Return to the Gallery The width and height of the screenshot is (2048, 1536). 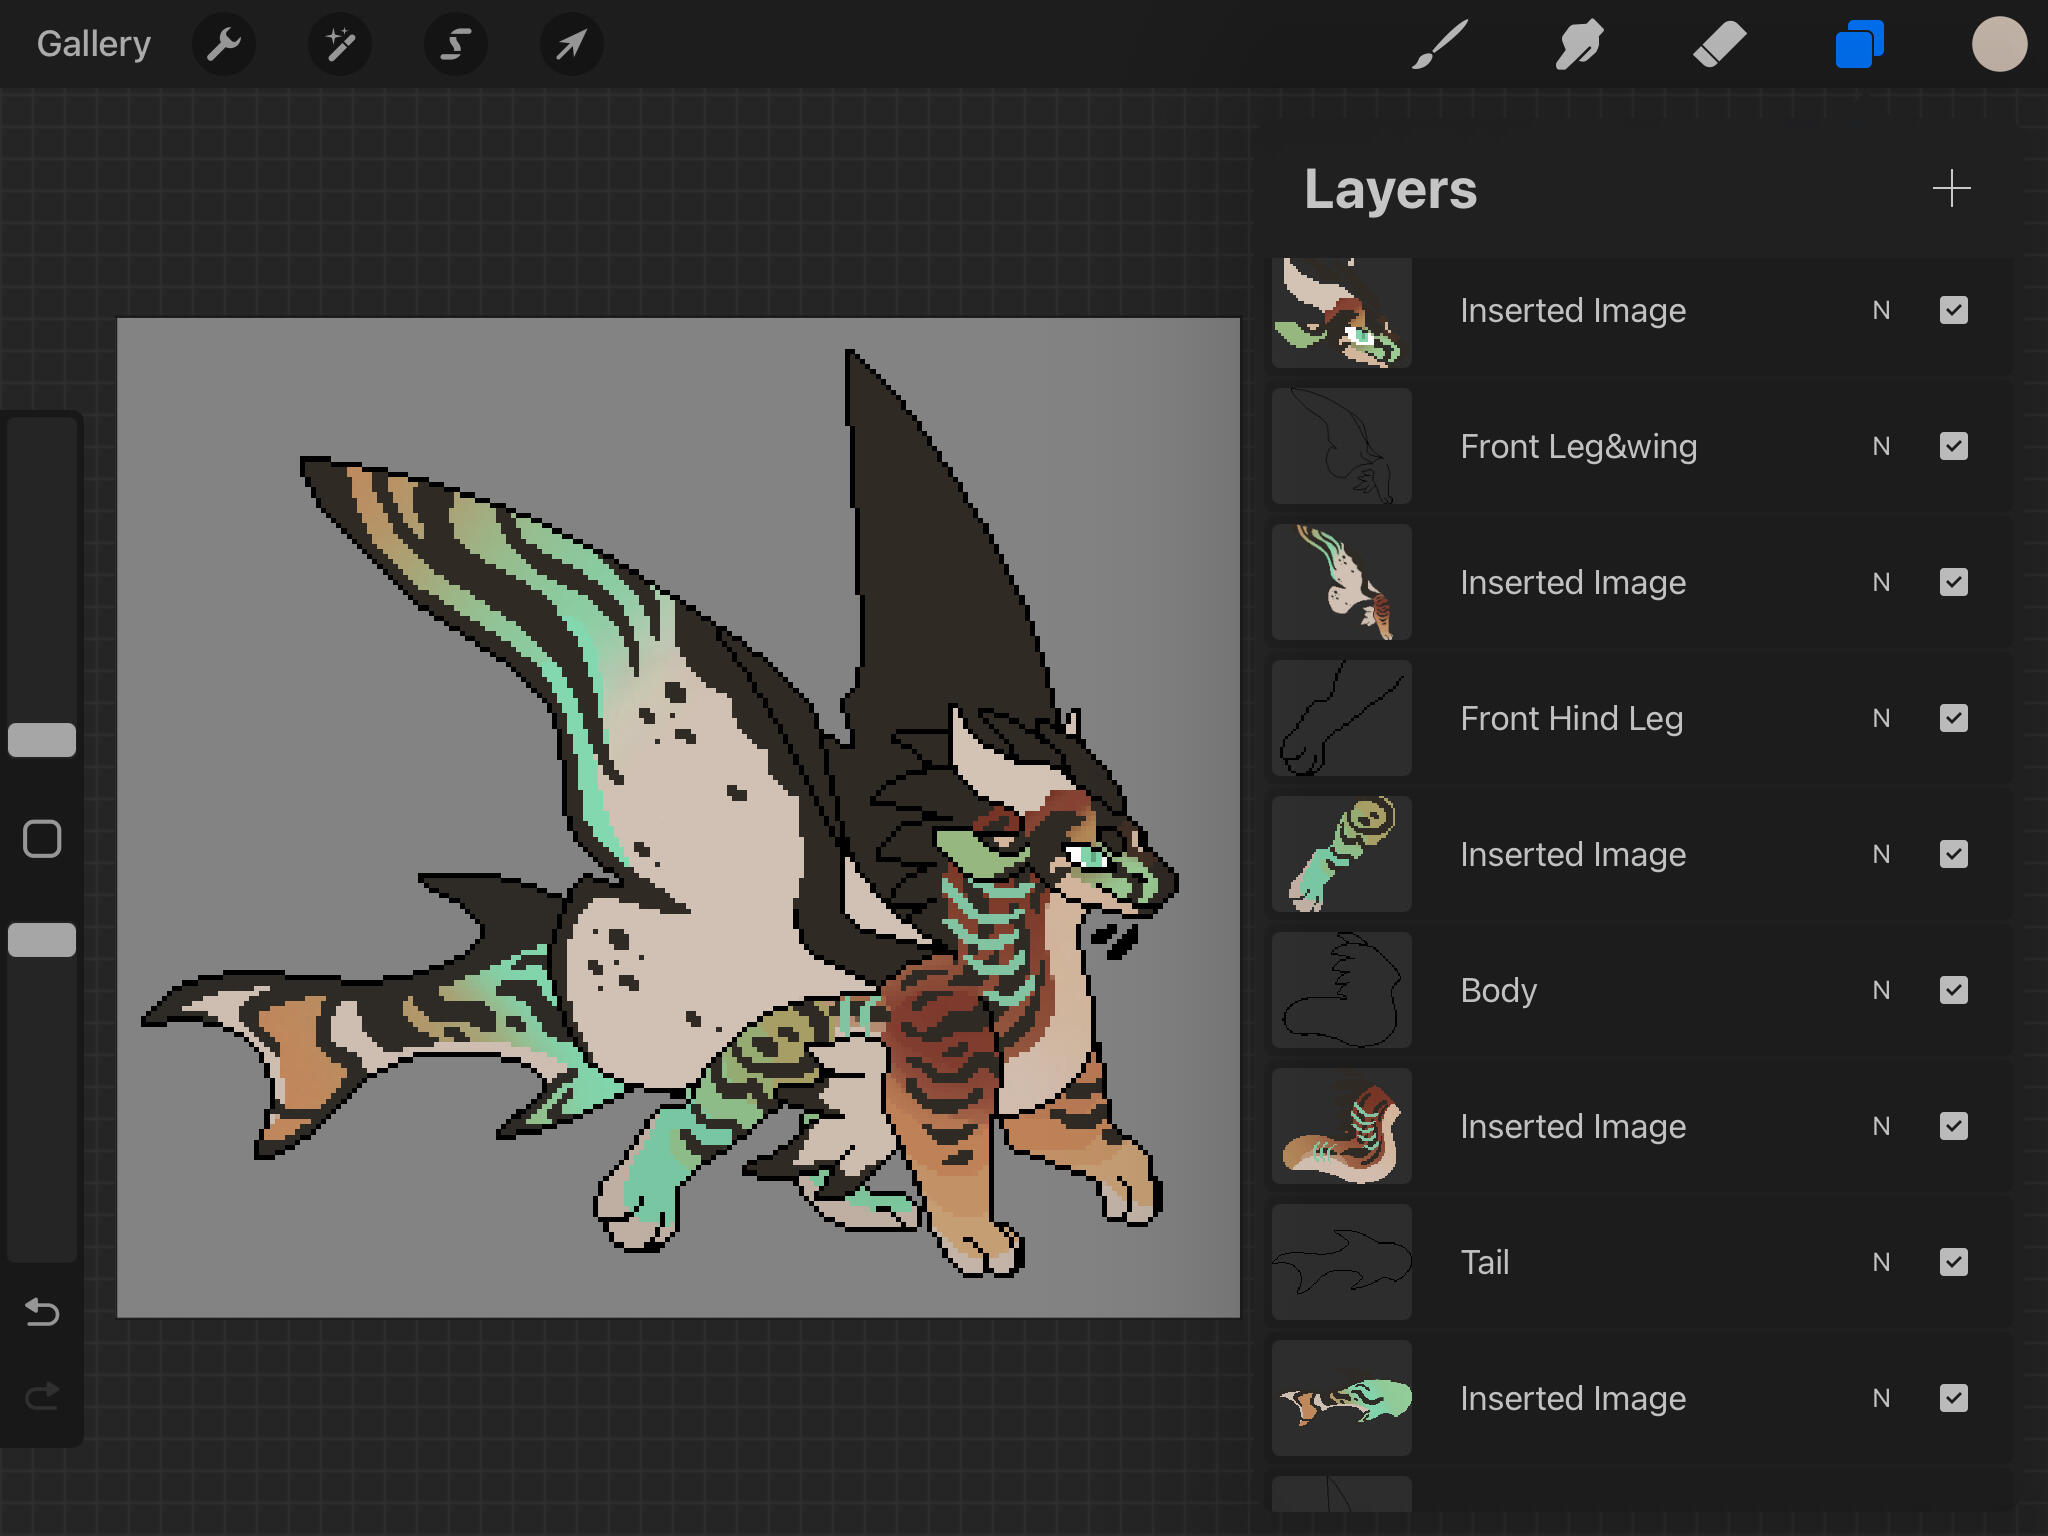[x=93, y=44]
